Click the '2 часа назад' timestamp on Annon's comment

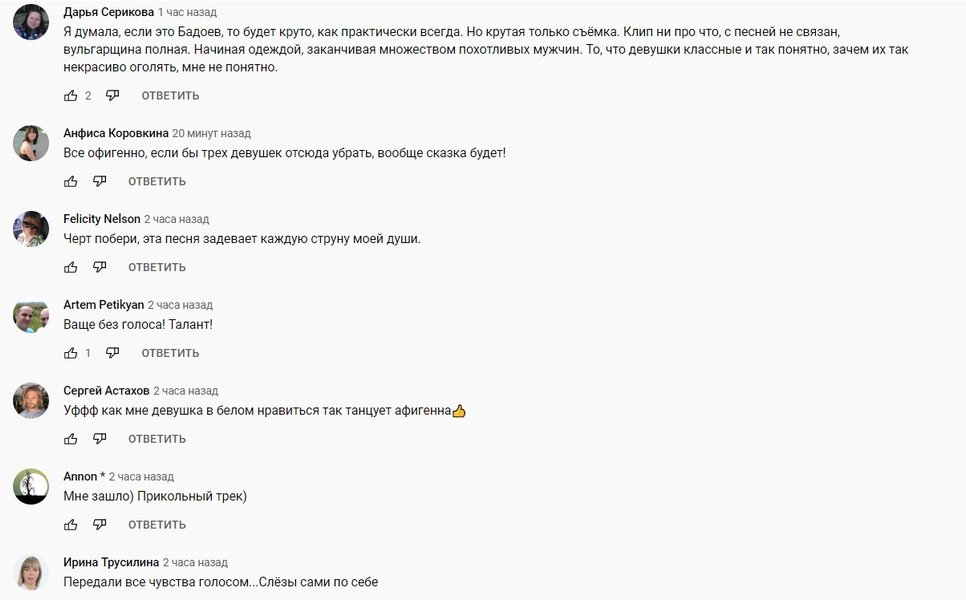[x=141, y=477]
